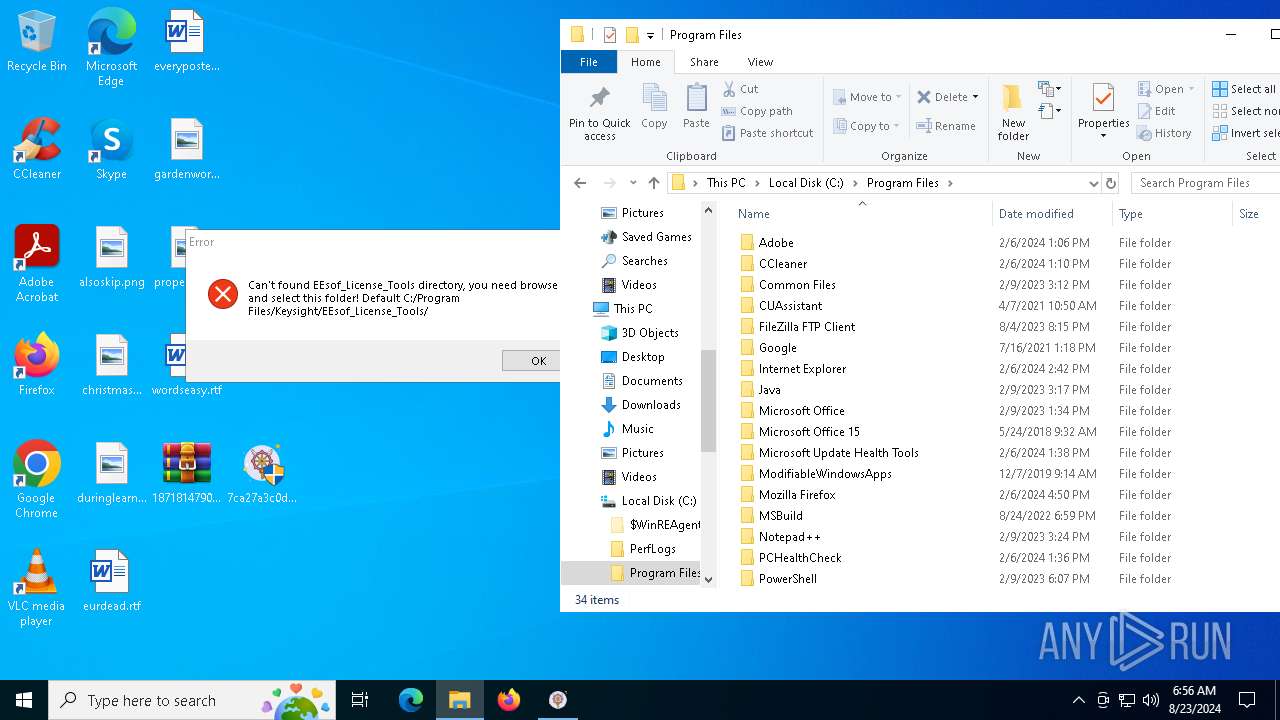Go back in Explorer navigation
Viewport: 1280px width, 720px height.
pyautogui.click(x=580, y=183)
